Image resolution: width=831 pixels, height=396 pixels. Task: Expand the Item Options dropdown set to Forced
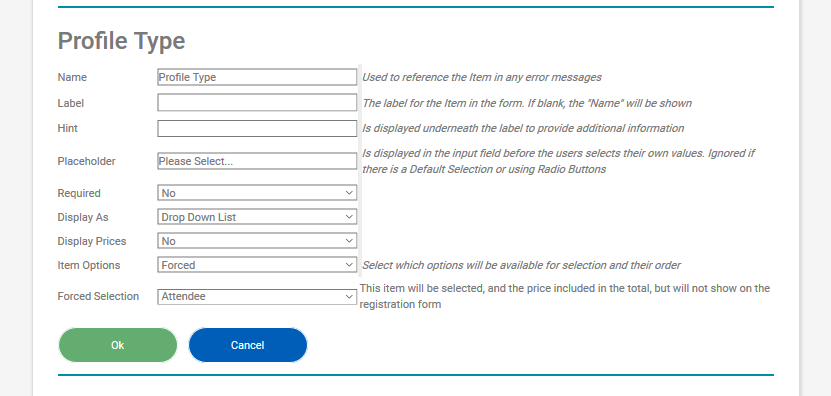(257, 265)
